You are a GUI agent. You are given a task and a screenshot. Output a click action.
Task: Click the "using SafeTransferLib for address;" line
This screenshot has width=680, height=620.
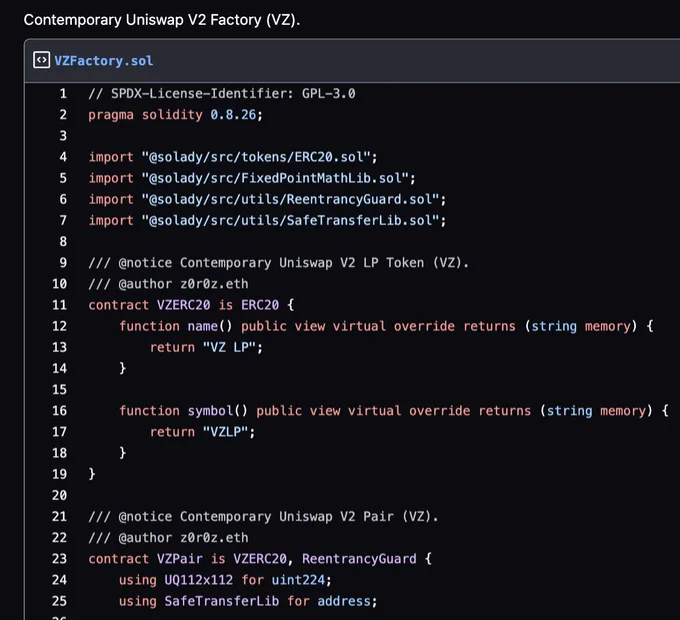[x=248, y=601]
